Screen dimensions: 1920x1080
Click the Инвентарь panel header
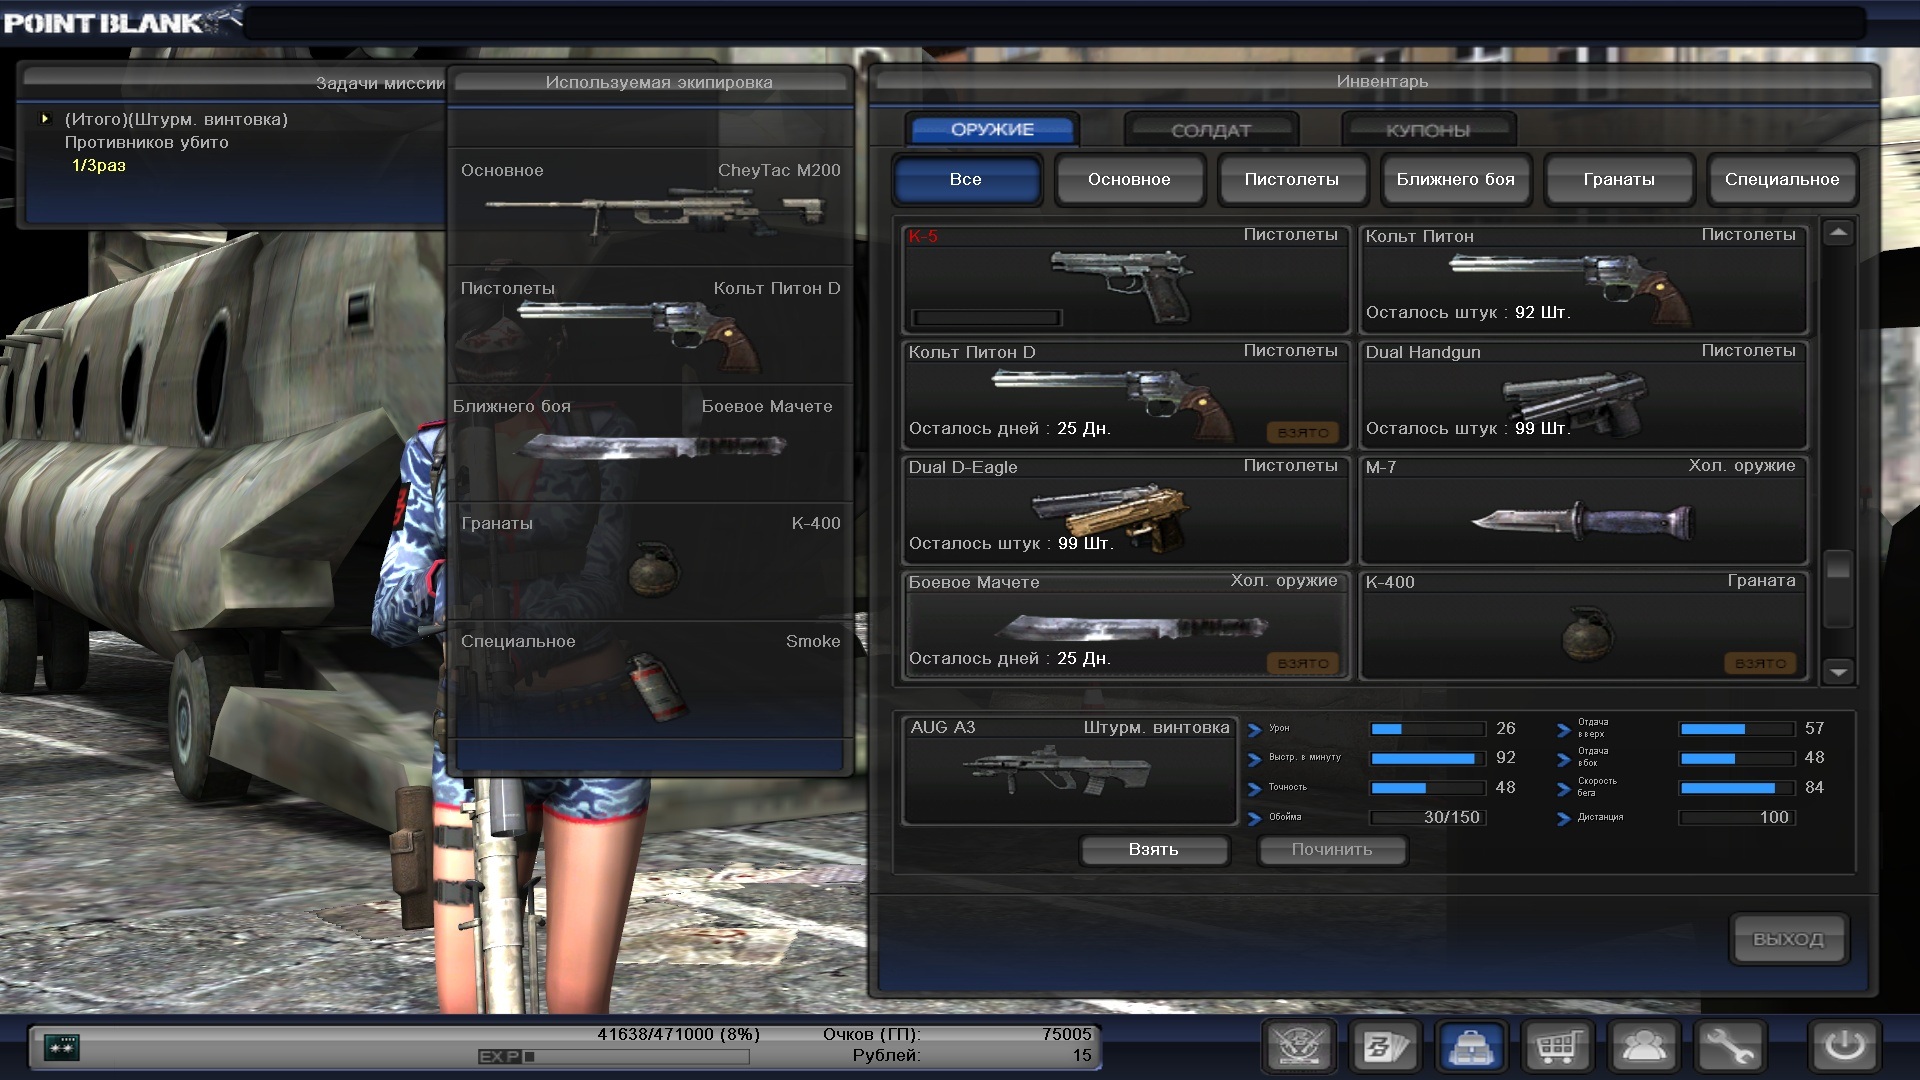(1382, 82)
